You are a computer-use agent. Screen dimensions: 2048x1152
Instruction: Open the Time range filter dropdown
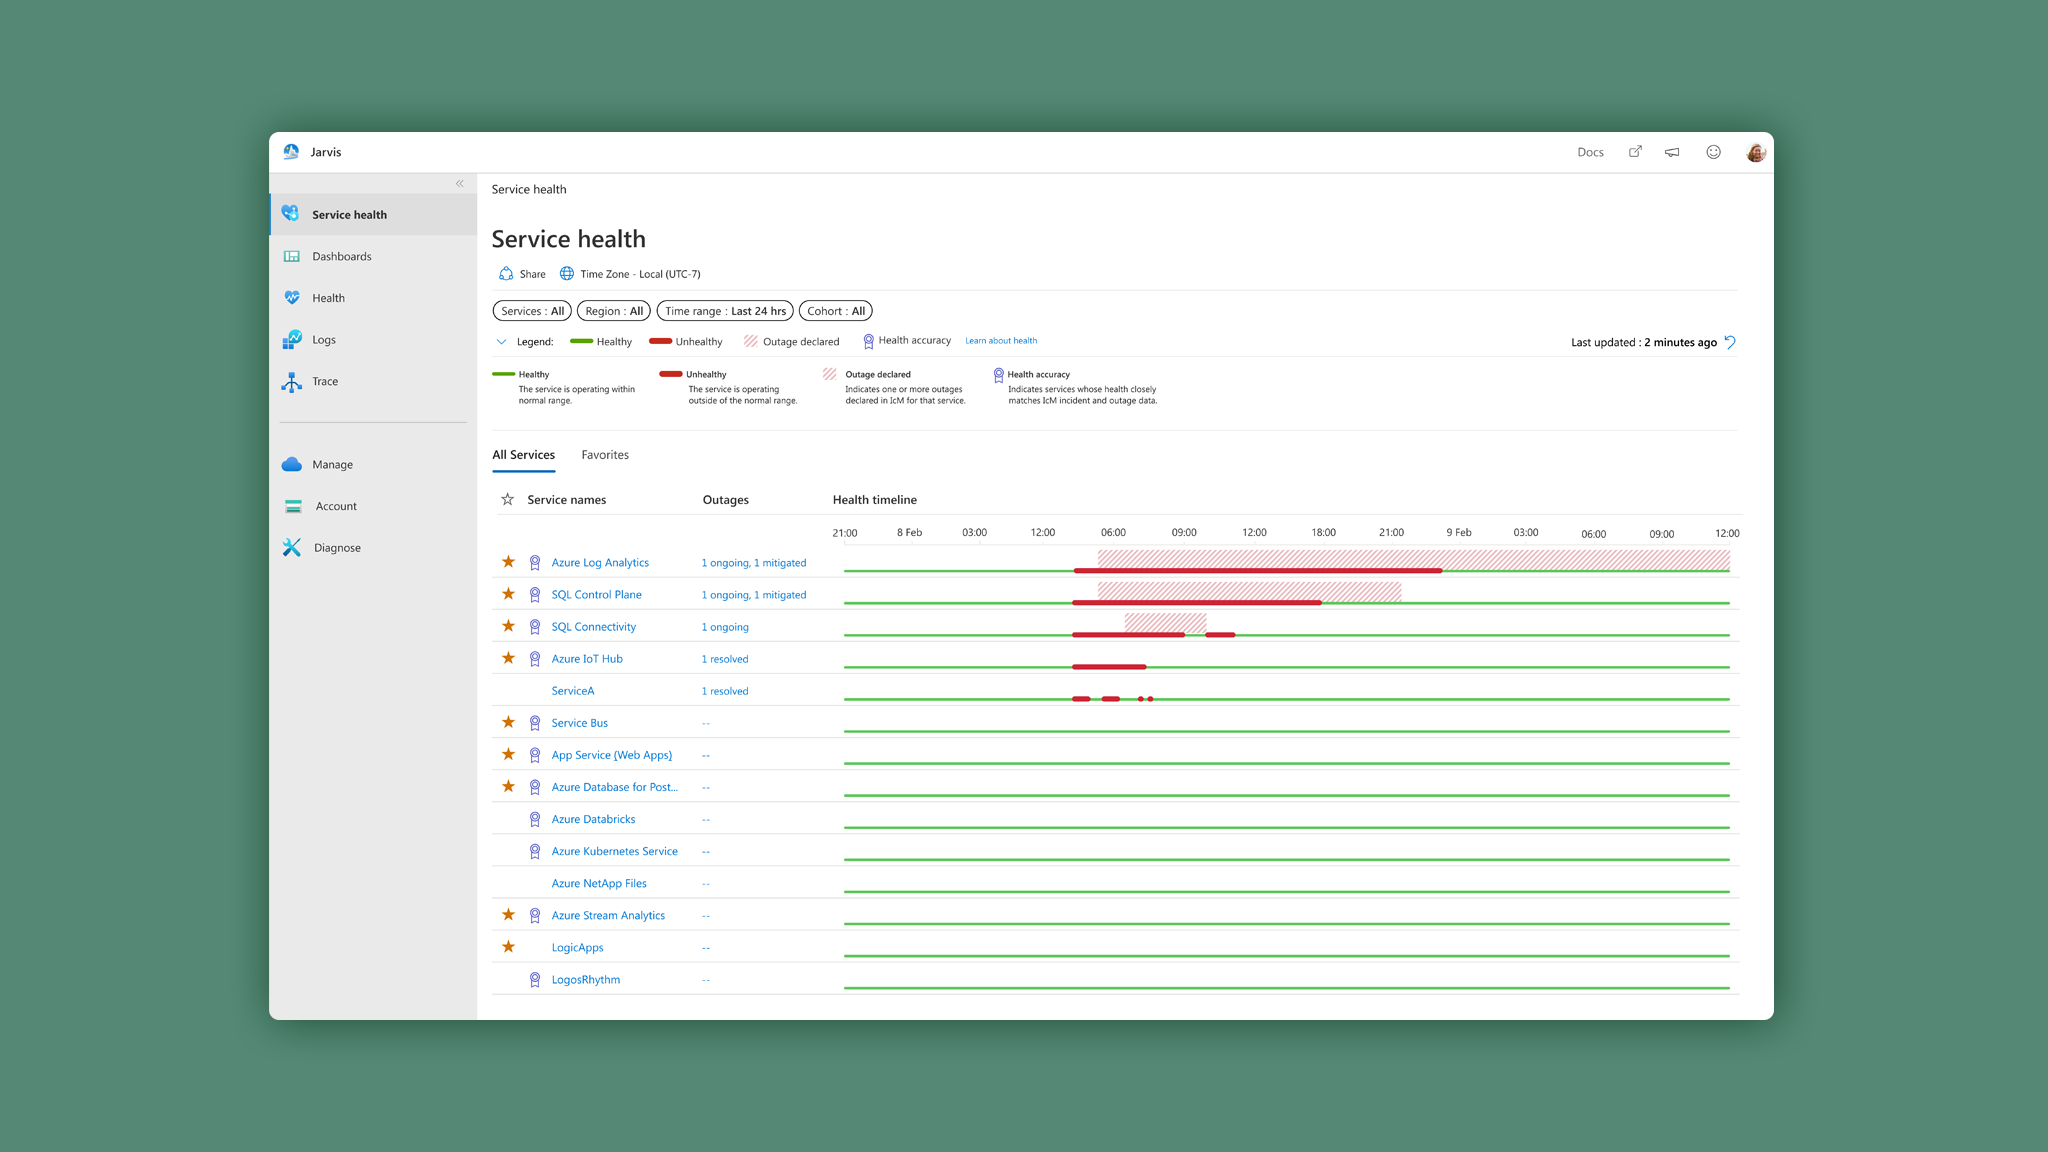pos(725,311)
